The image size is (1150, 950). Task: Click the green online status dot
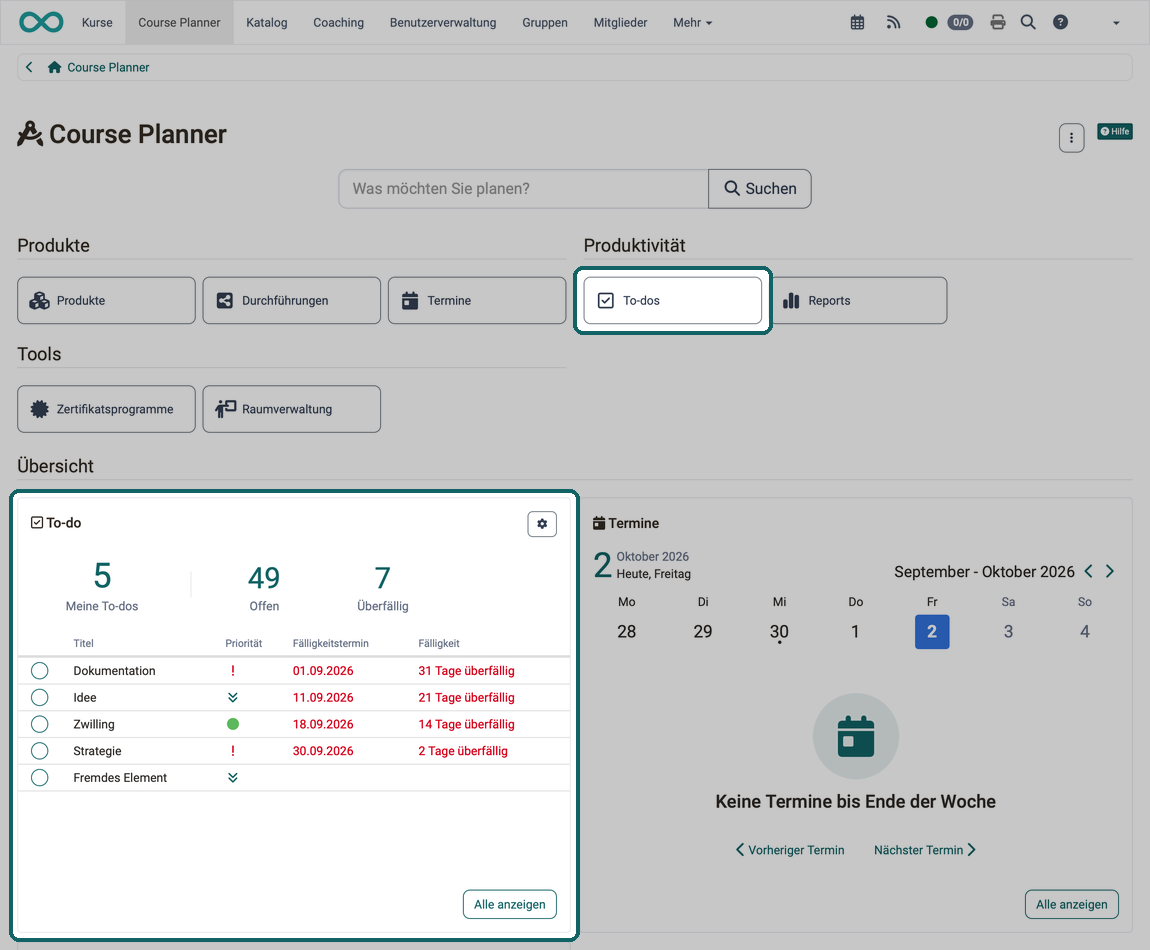(x=931, y=23)
